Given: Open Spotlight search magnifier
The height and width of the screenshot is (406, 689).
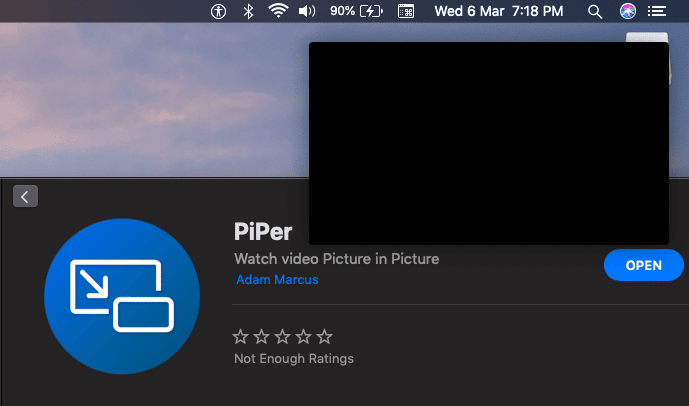Looking at the screenshot, I should click(x=595, y=11).
